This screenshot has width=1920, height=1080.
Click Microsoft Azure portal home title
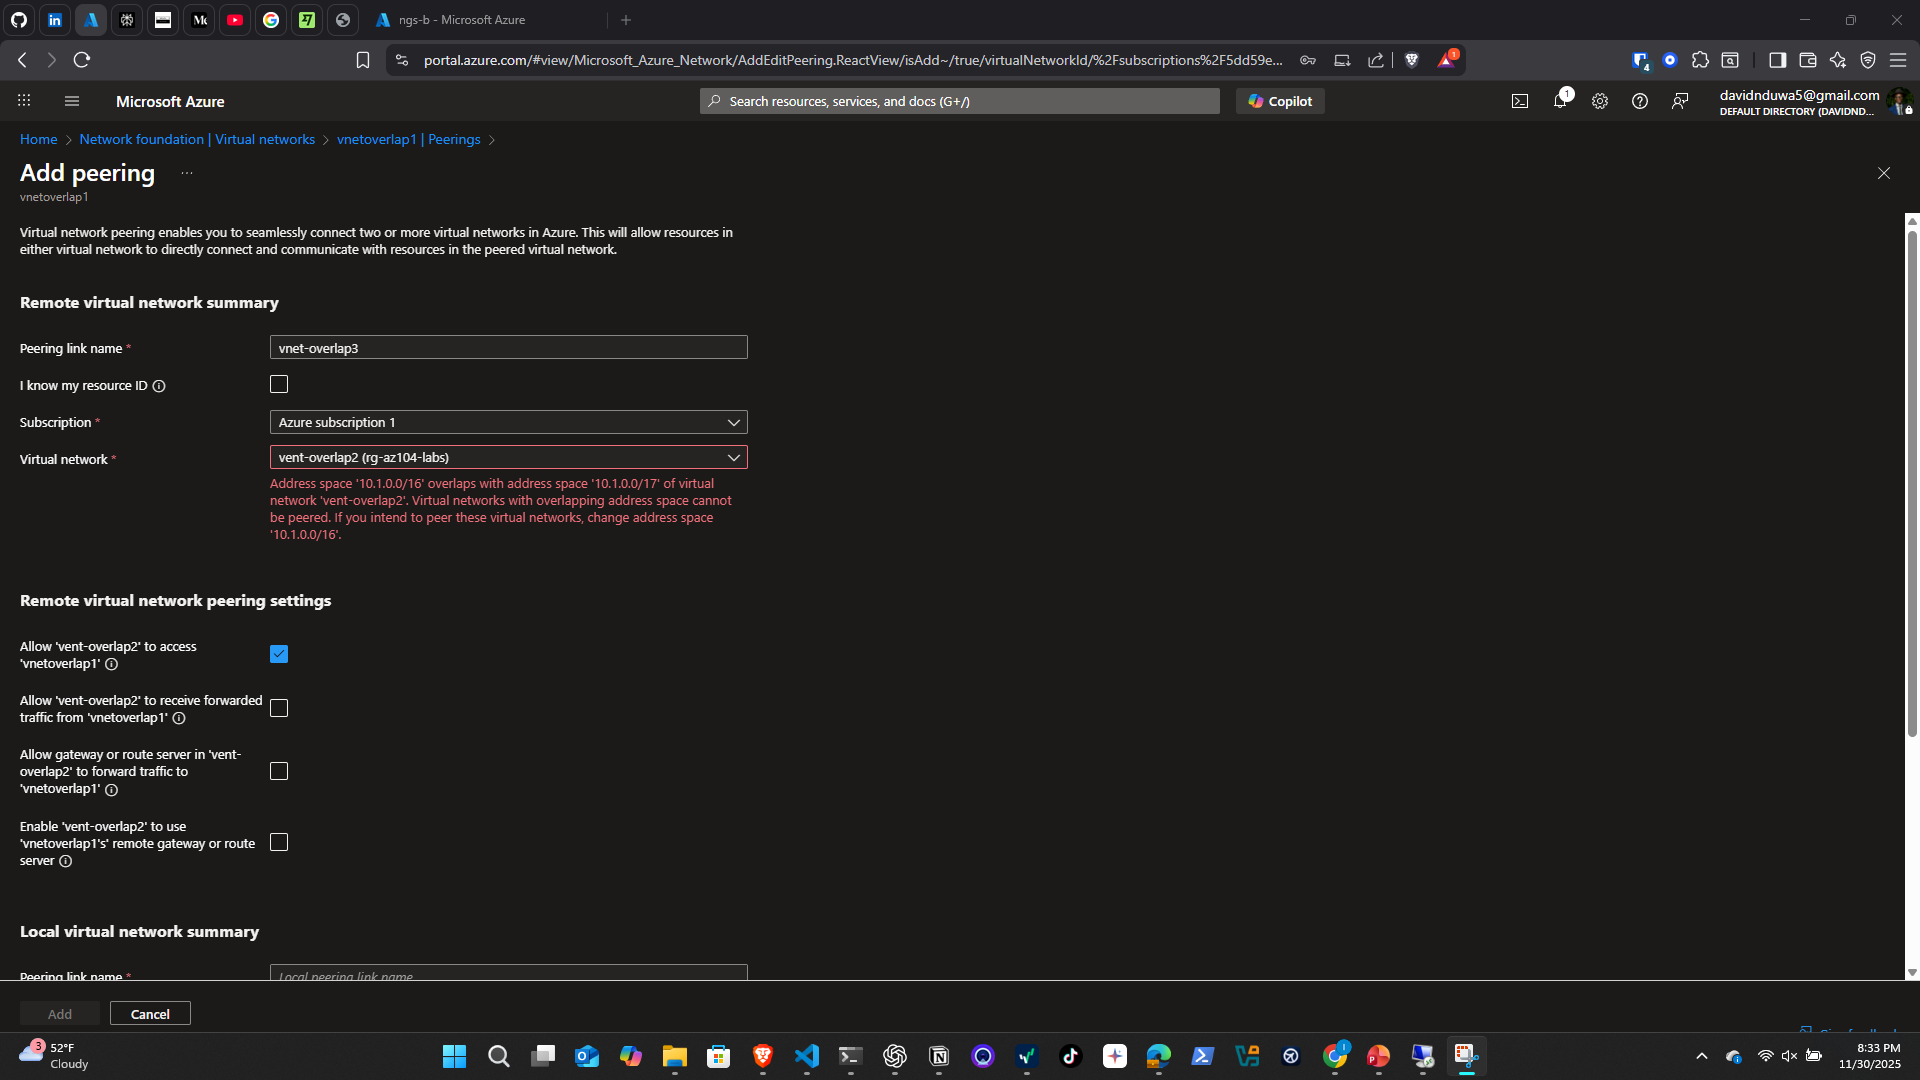pyautogui.click(x=170, y=101)
